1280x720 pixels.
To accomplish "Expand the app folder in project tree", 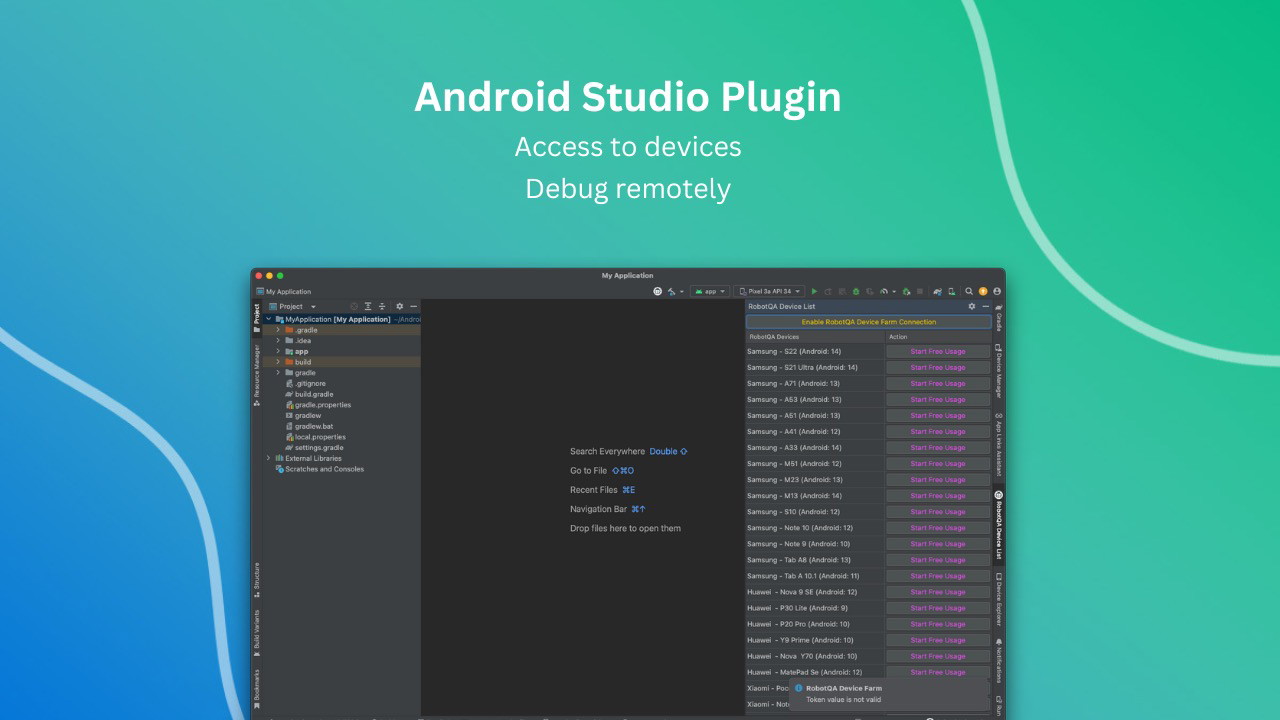I will pos(278,351).
